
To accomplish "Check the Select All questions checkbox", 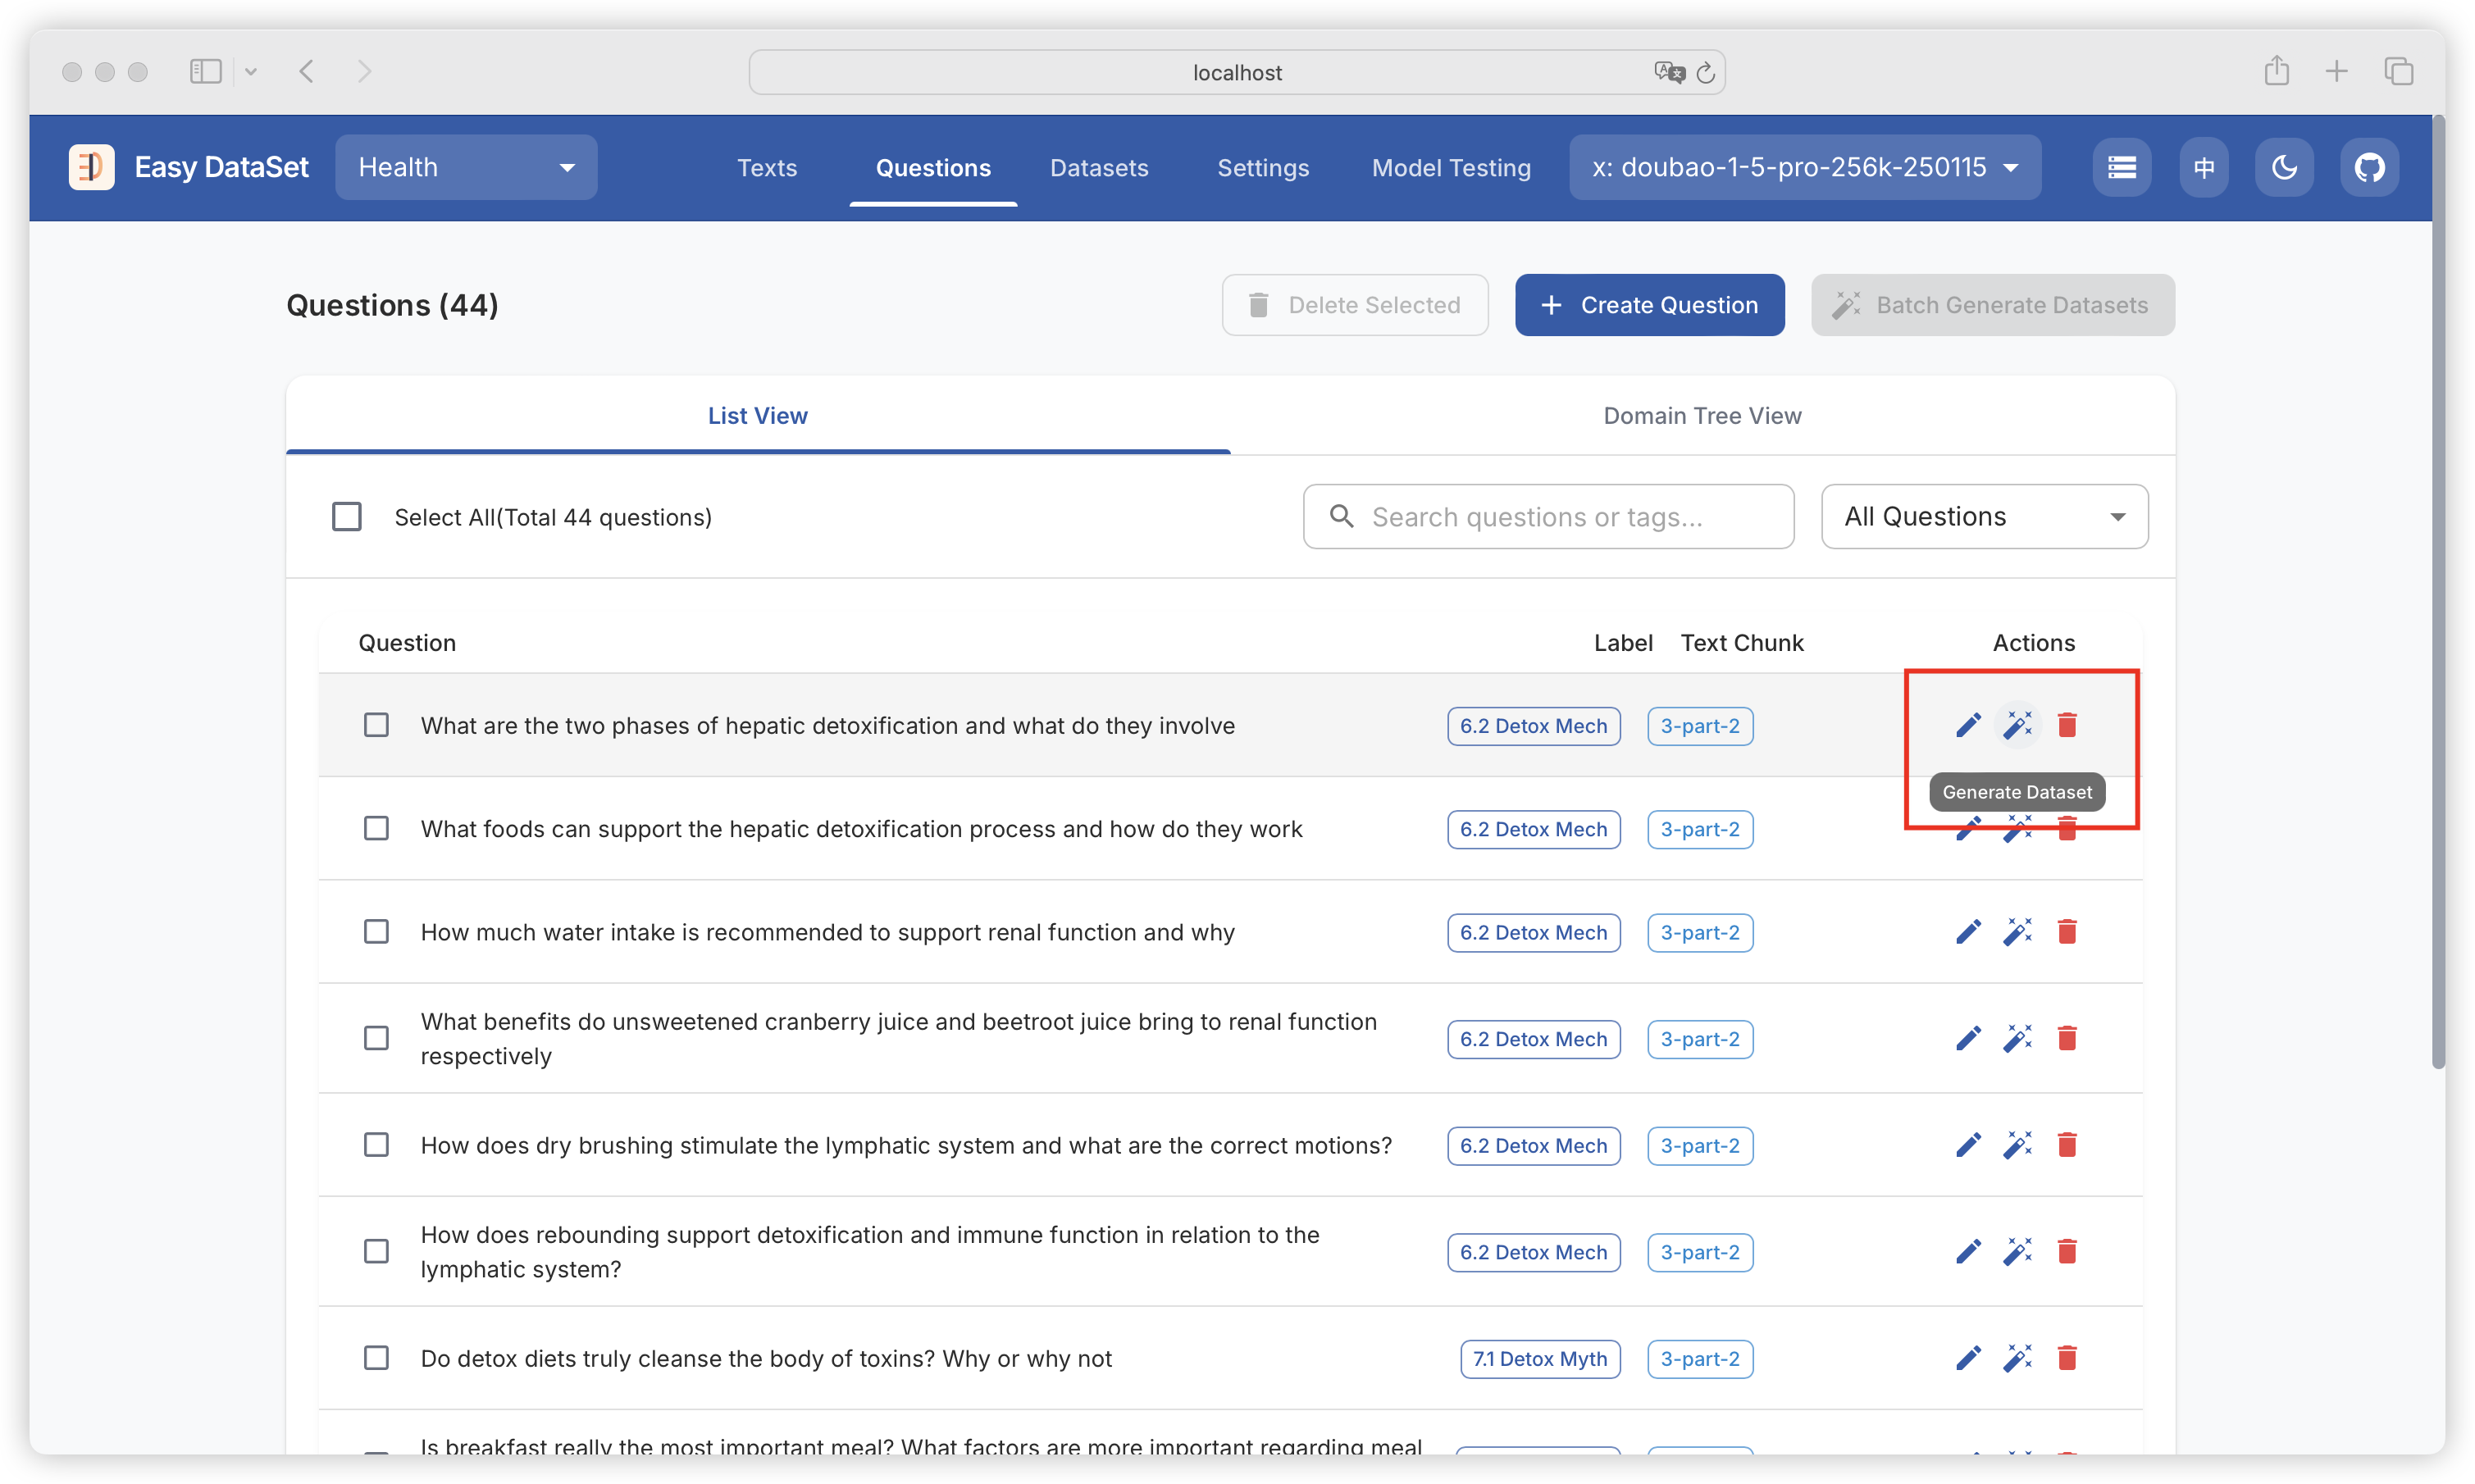I will [347, 517].
